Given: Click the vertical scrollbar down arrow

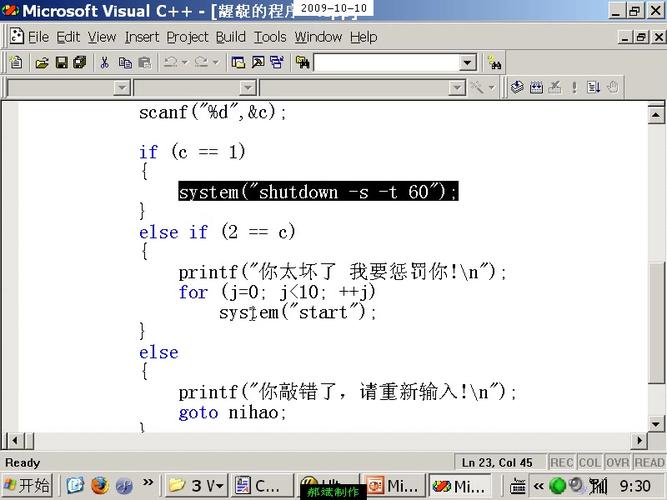Looking at the screenshot, I should click(x=656, y=424).
